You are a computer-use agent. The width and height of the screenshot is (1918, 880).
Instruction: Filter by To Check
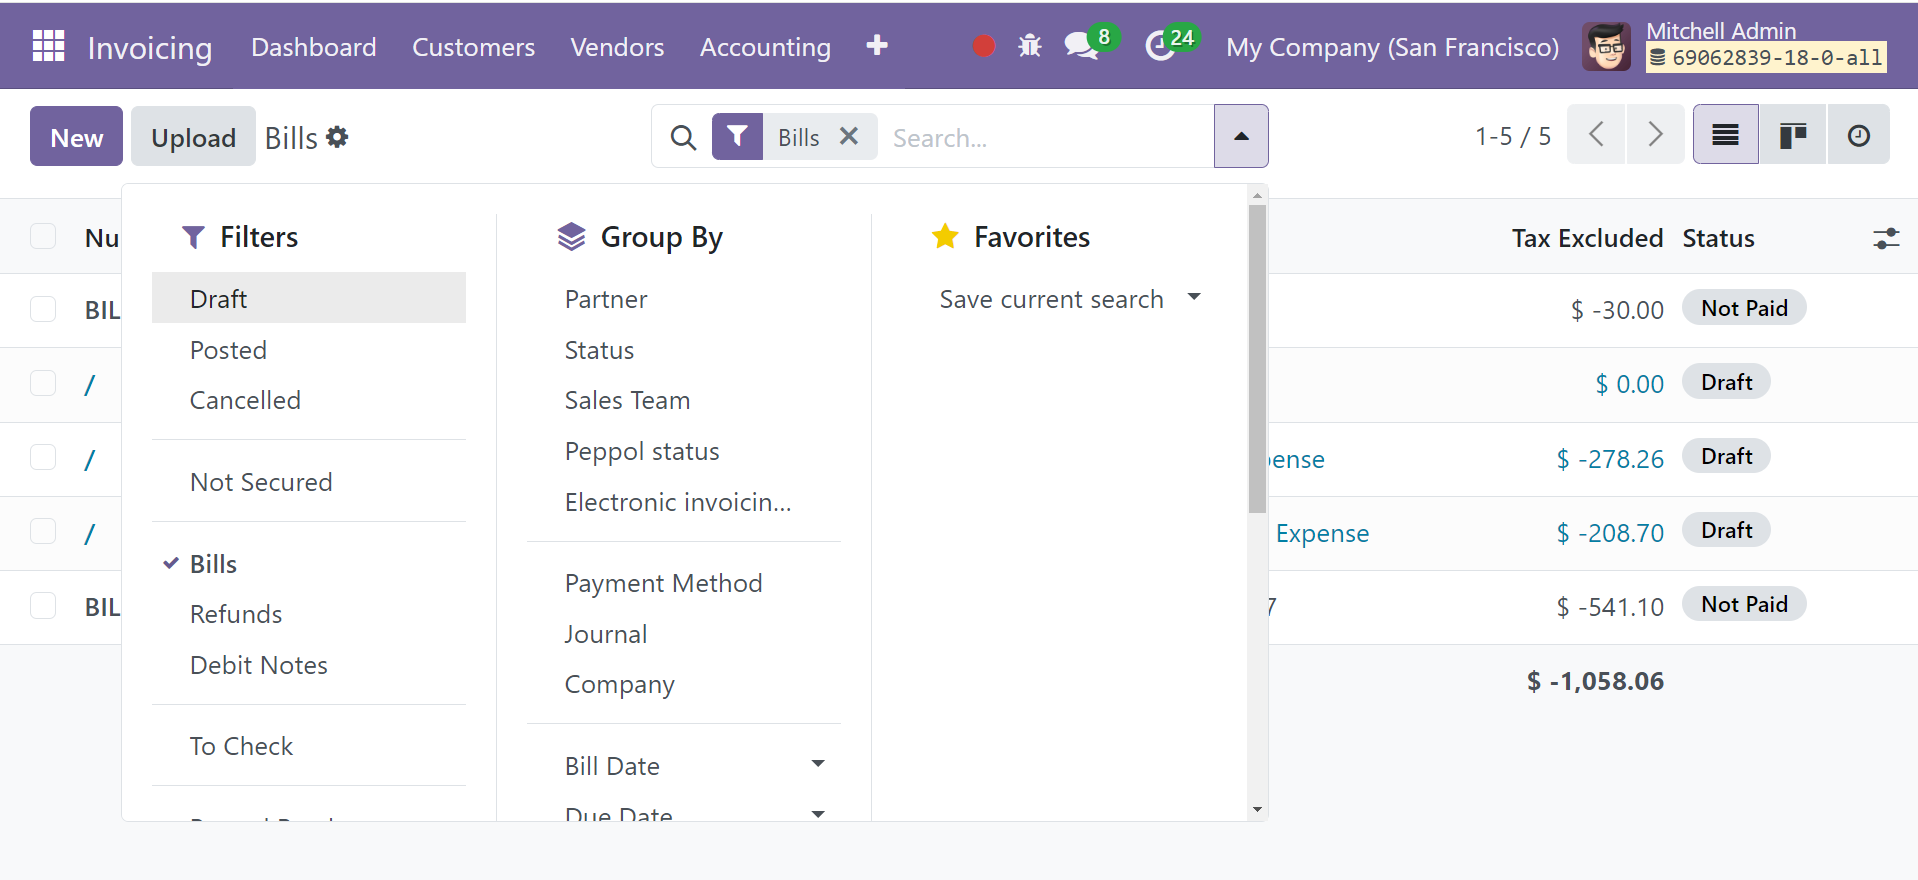pos(309,746)
